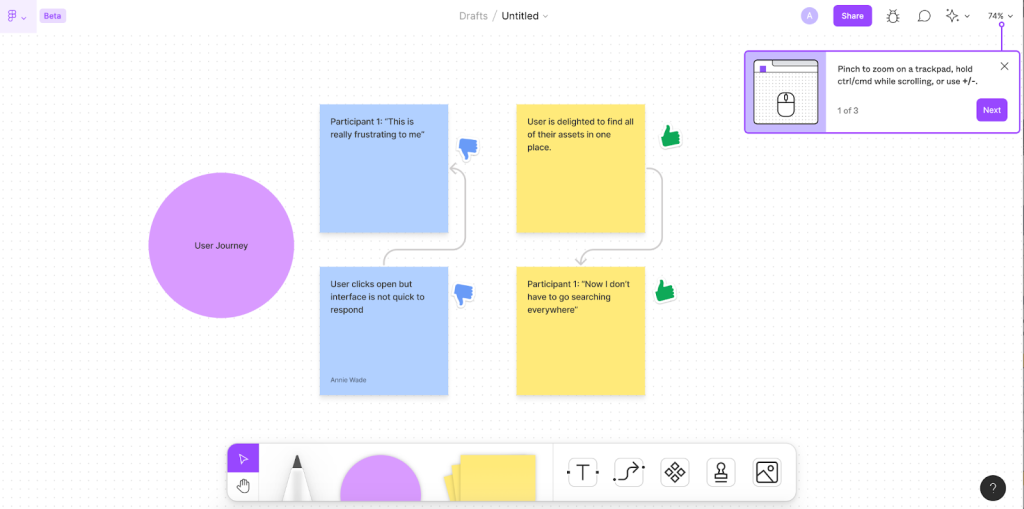1024x509 pixels.
Task: Select the Connector line tool
Action: tap(629, 472)
